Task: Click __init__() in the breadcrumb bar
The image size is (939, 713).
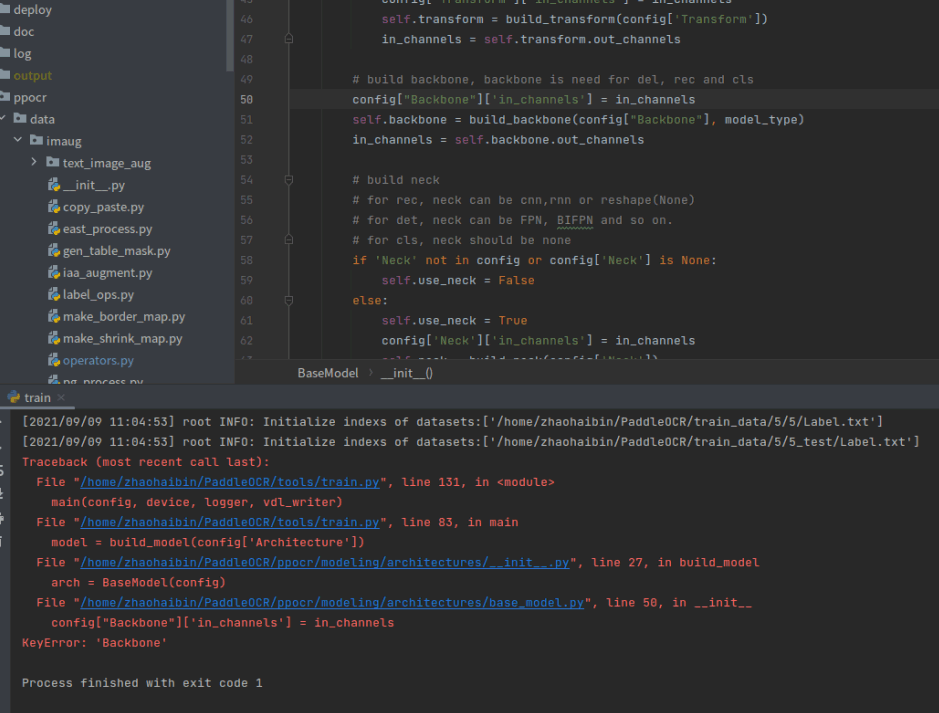Action: [x=407, y=373]
